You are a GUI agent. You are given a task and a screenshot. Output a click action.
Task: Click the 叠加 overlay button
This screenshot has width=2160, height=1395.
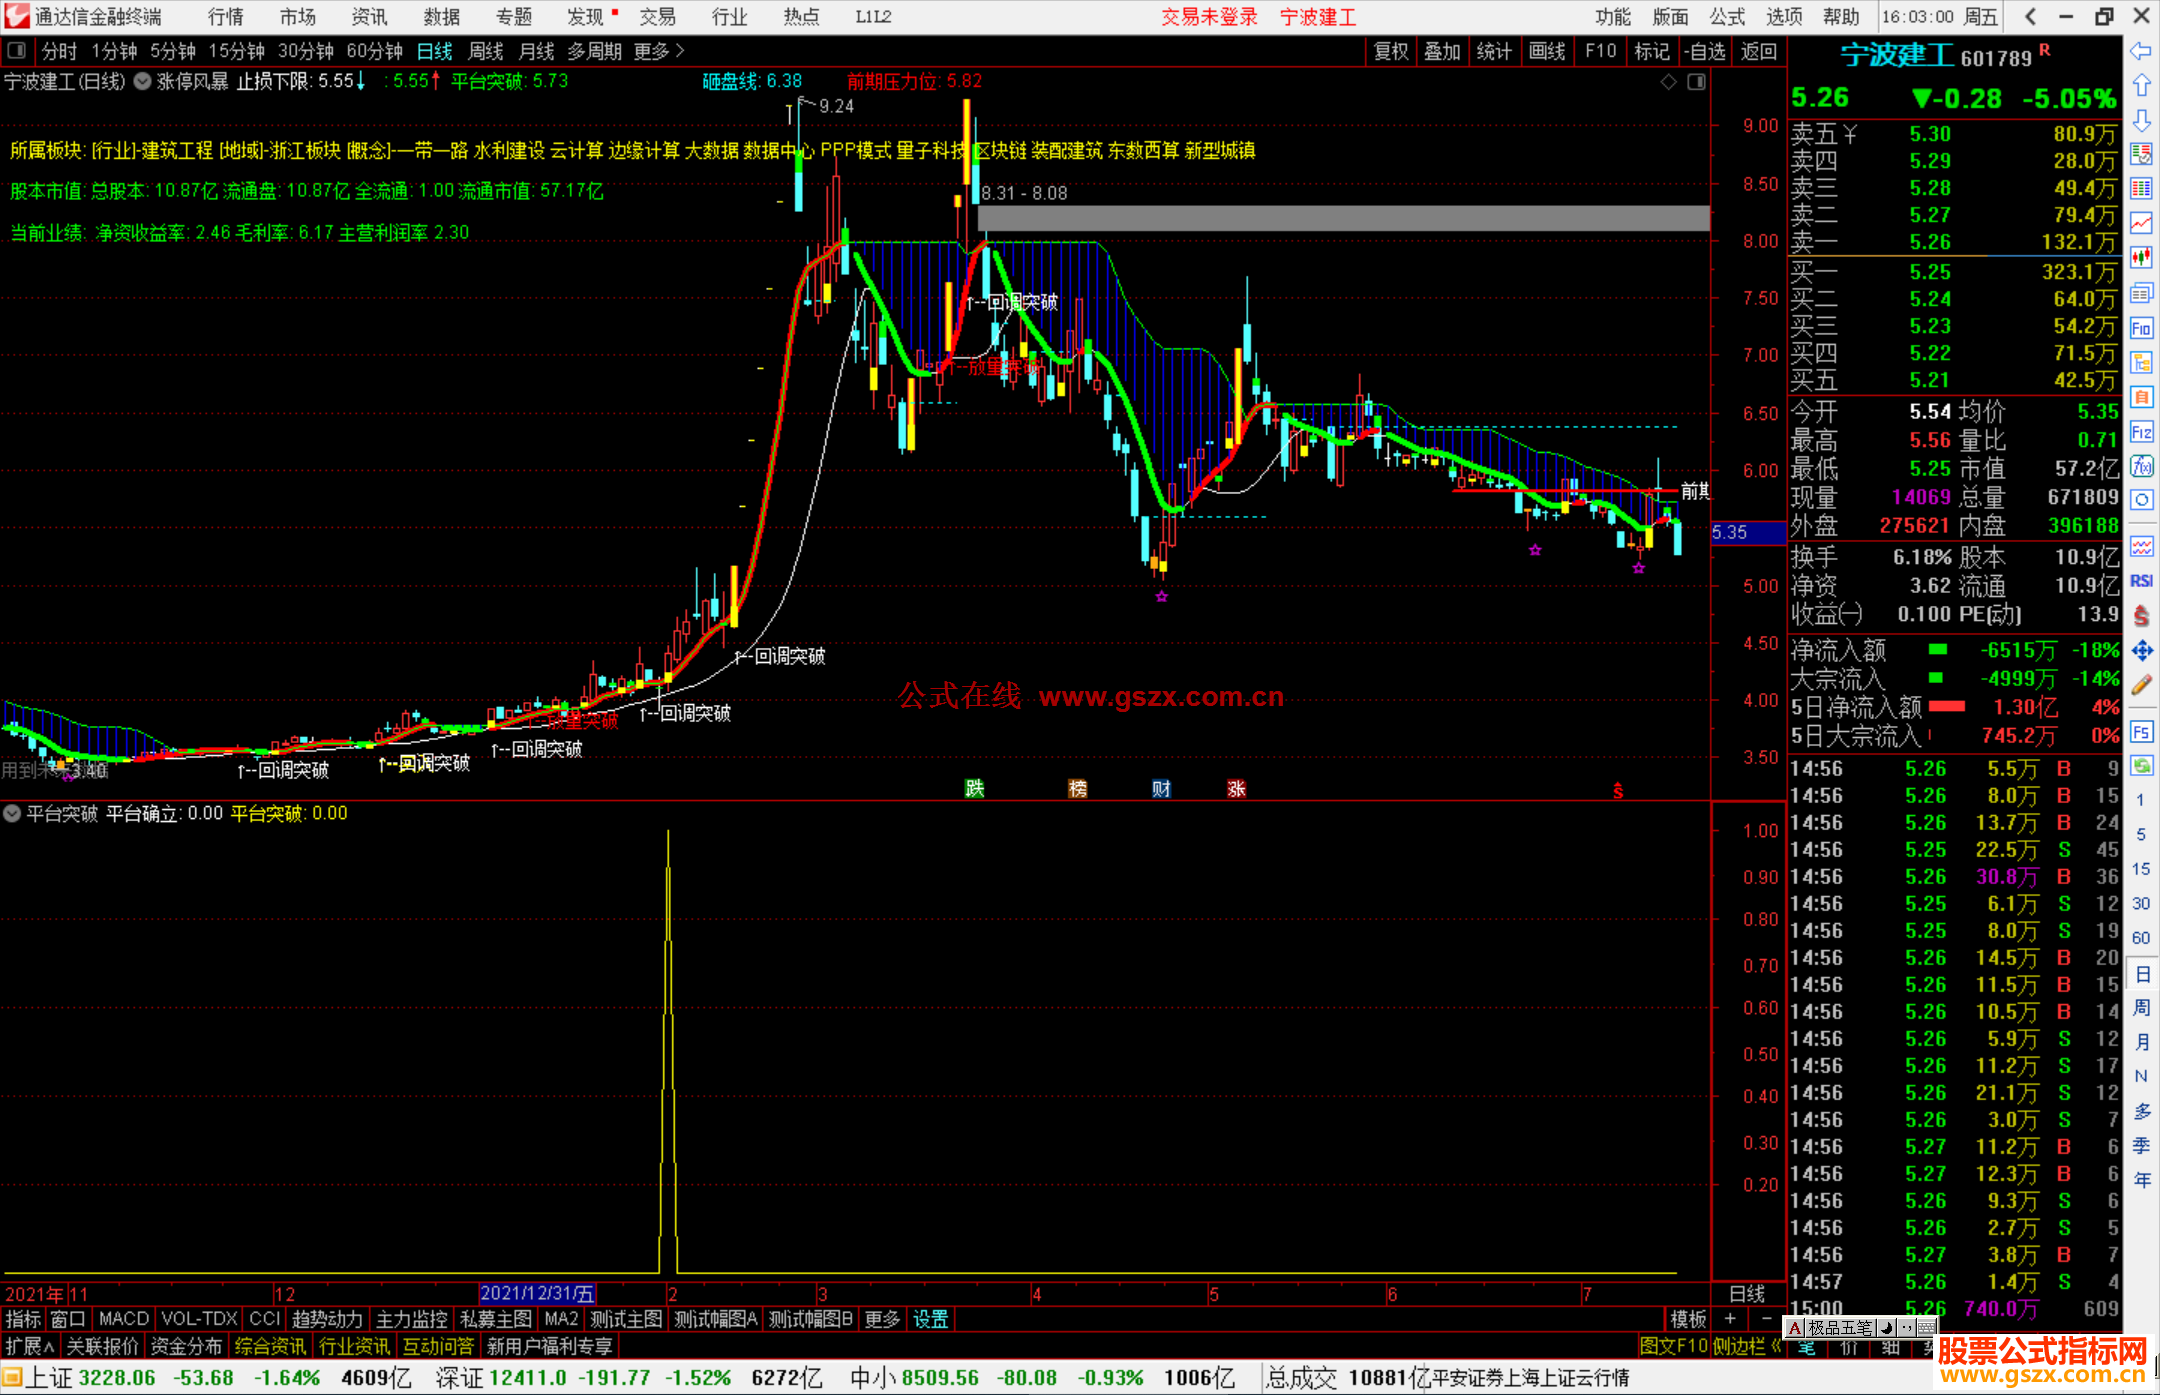[1442, 51]
